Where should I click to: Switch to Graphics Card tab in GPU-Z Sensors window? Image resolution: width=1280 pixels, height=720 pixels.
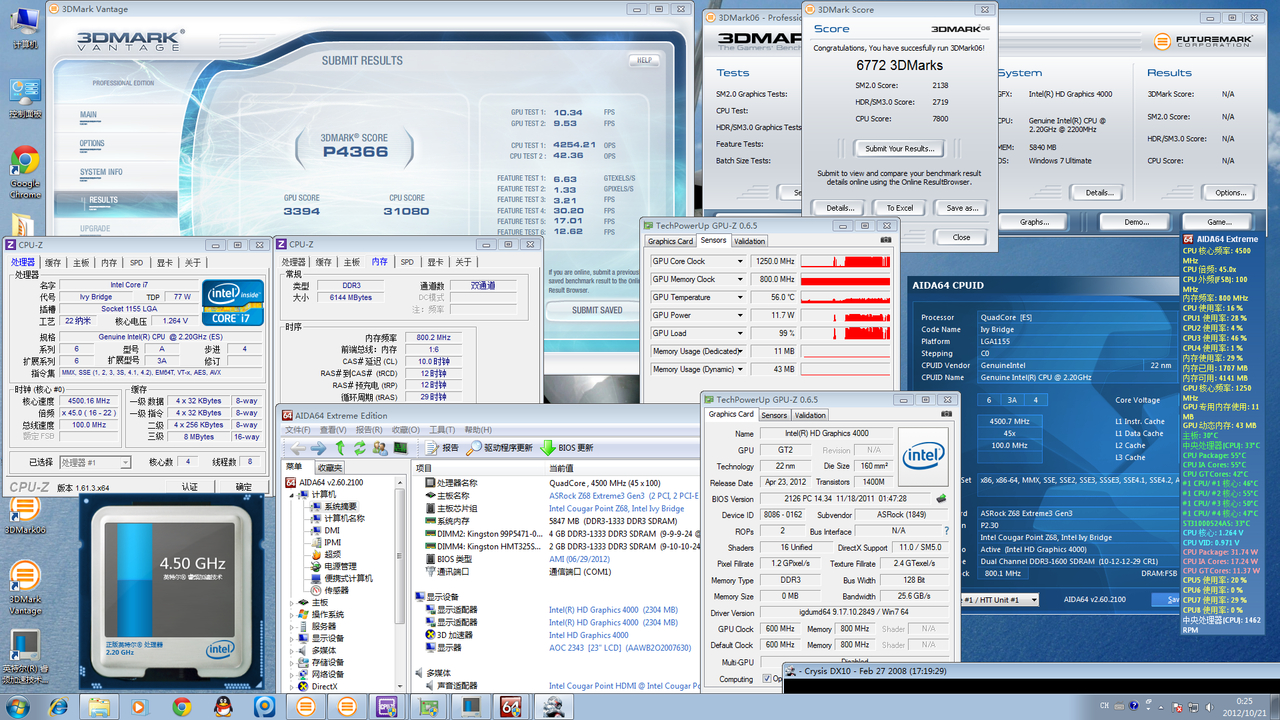[670, 241]
